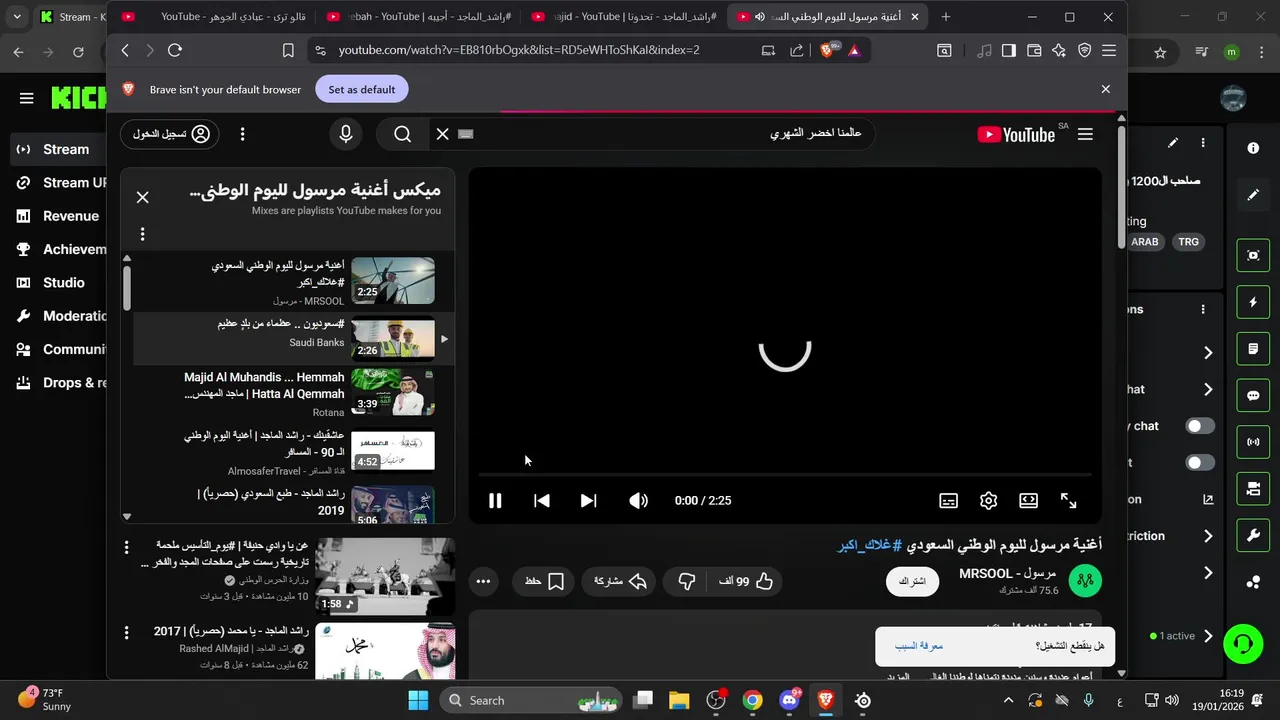Reload the page in Brave
The width and height of the screenshot is (1280, 720).
175,50
